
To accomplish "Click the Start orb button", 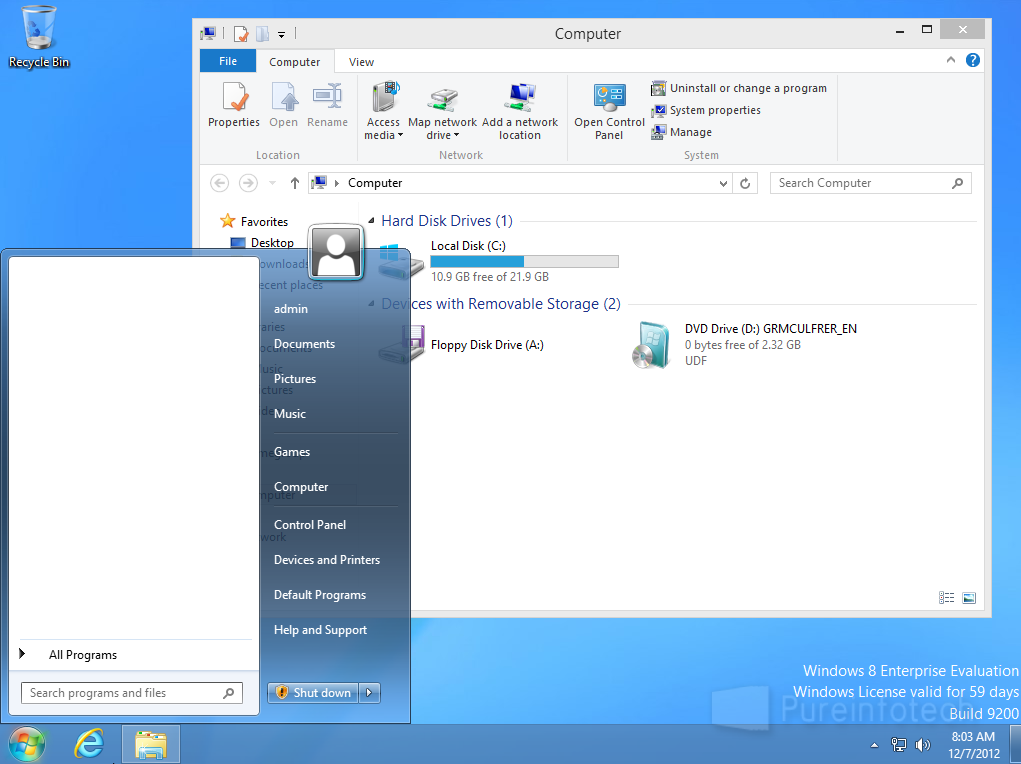I will coord(27,744).
